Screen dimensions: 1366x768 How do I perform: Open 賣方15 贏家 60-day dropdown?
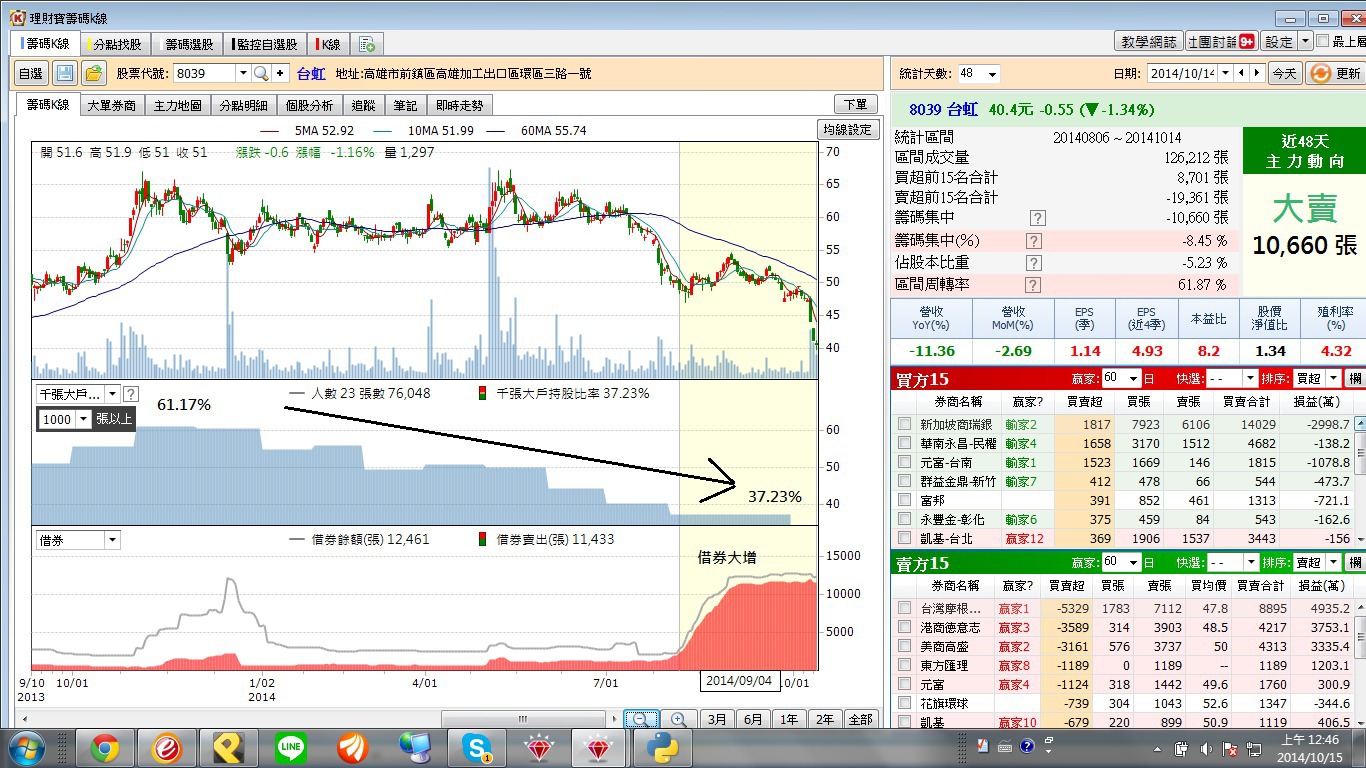click(x=1133, y=563)
